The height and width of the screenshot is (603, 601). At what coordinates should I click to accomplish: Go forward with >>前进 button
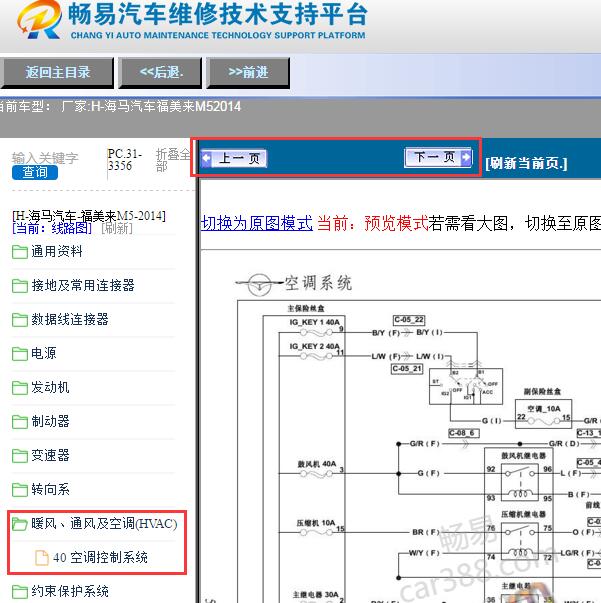(248, 73)
